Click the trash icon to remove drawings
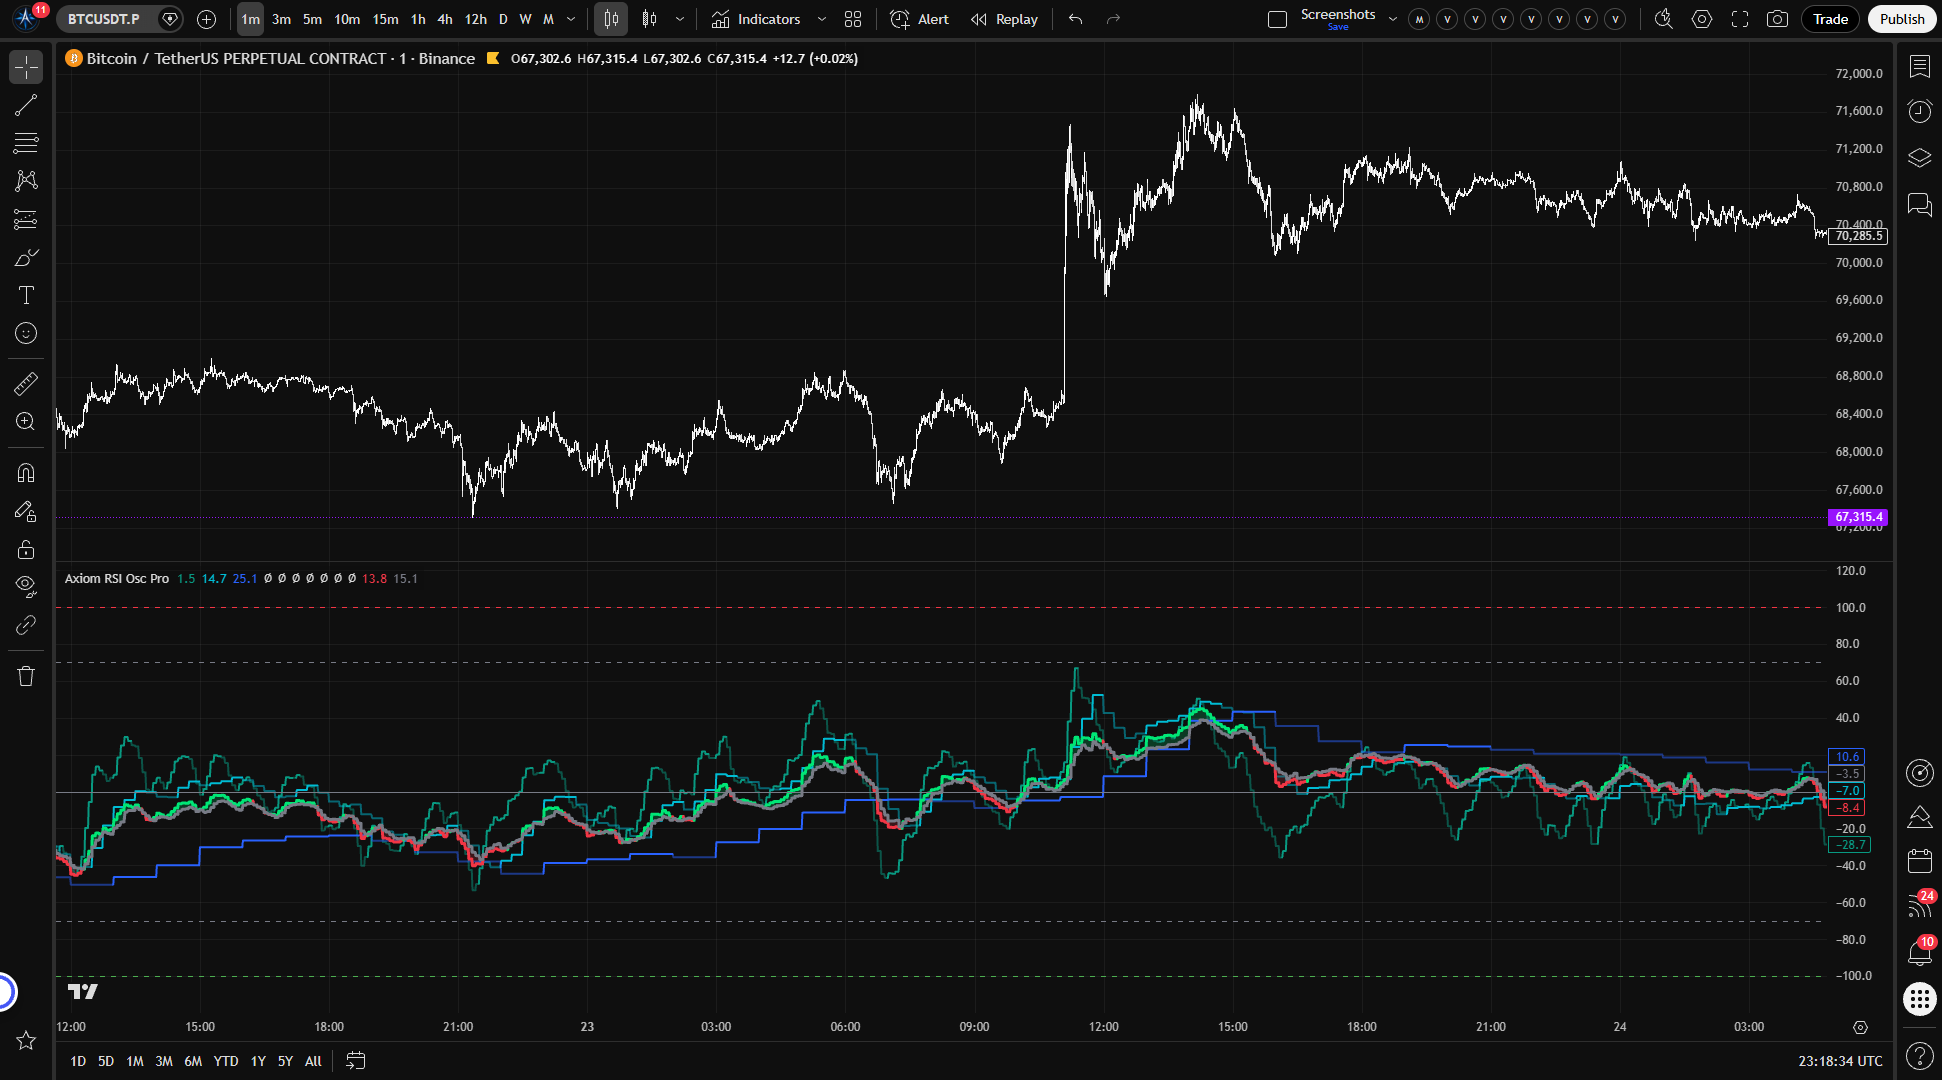This screenshot has width=1942, height=1080. click(x=26, y=676)
